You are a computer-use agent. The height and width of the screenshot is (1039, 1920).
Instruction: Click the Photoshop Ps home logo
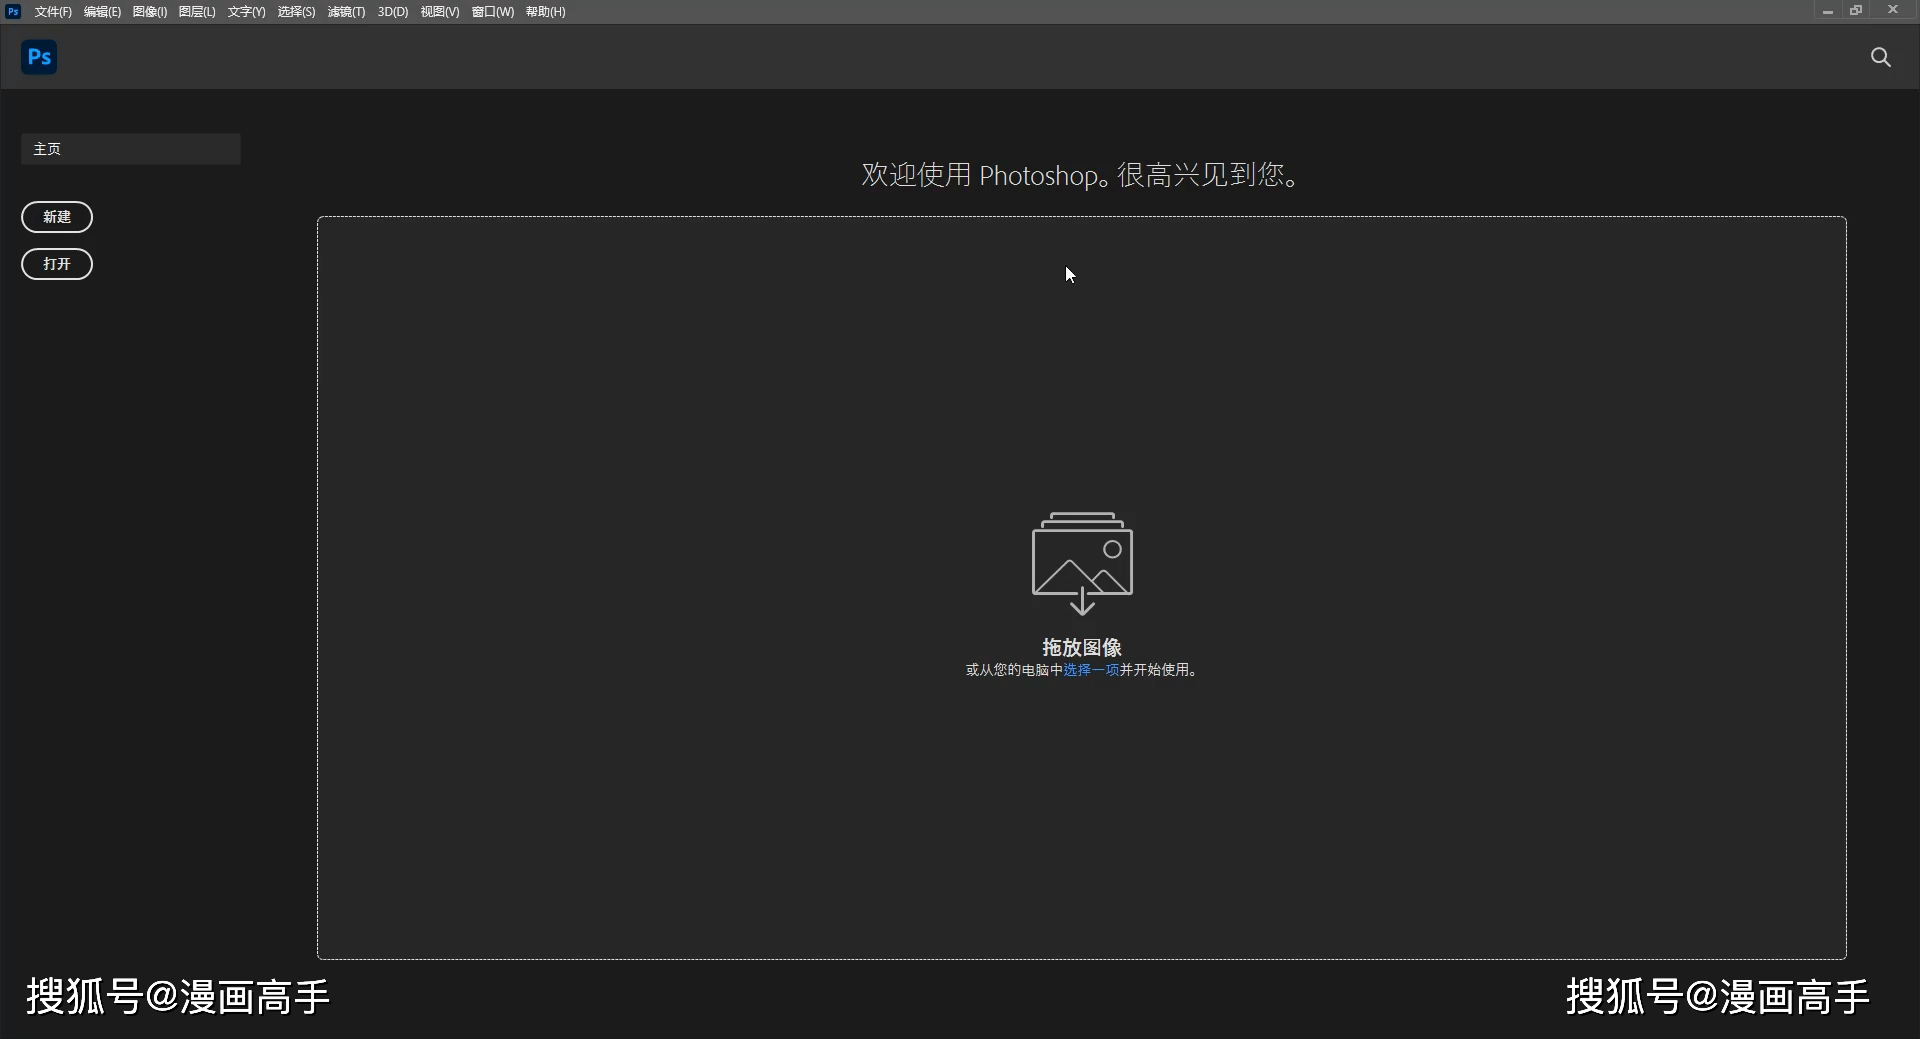(39, 57)
